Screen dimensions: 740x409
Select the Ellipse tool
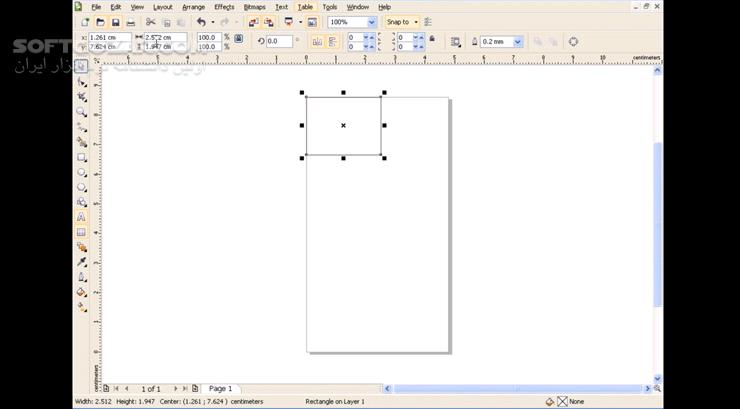tap(82, 173)
